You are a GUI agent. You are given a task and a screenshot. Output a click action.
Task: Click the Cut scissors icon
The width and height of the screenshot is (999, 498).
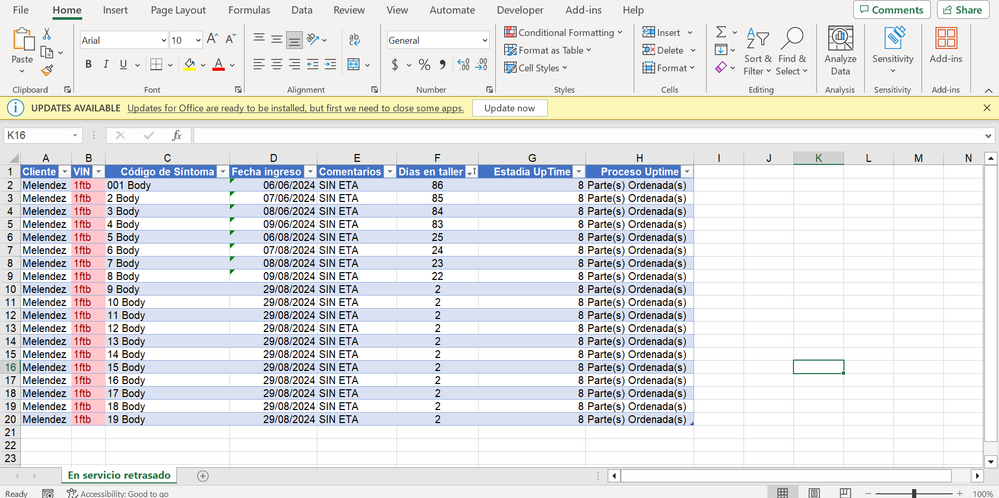click(47, 34)
